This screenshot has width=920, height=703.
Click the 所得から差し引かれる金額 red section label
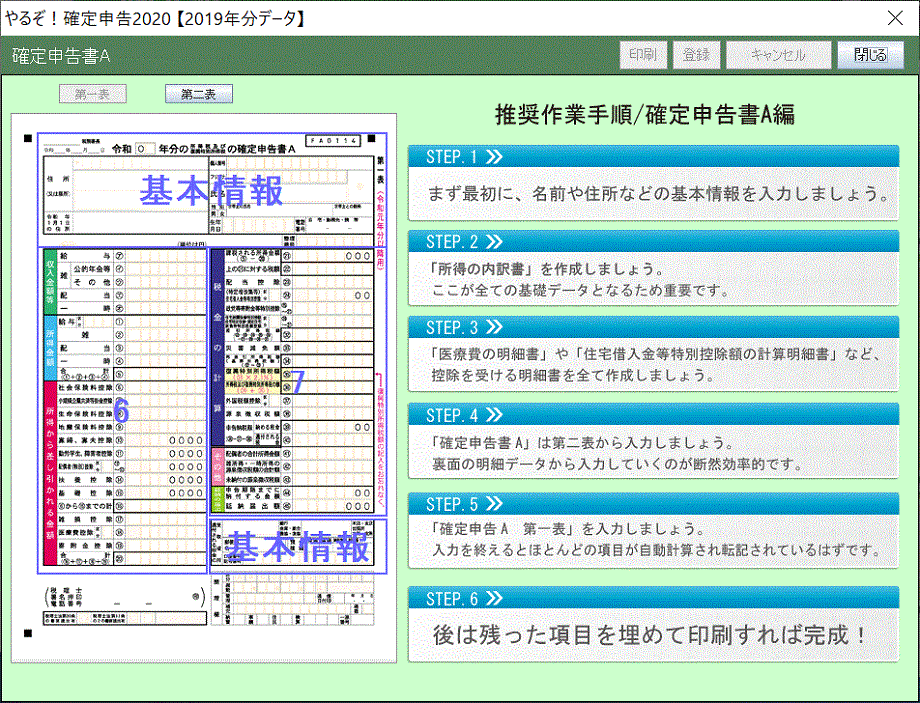(50, 473)
